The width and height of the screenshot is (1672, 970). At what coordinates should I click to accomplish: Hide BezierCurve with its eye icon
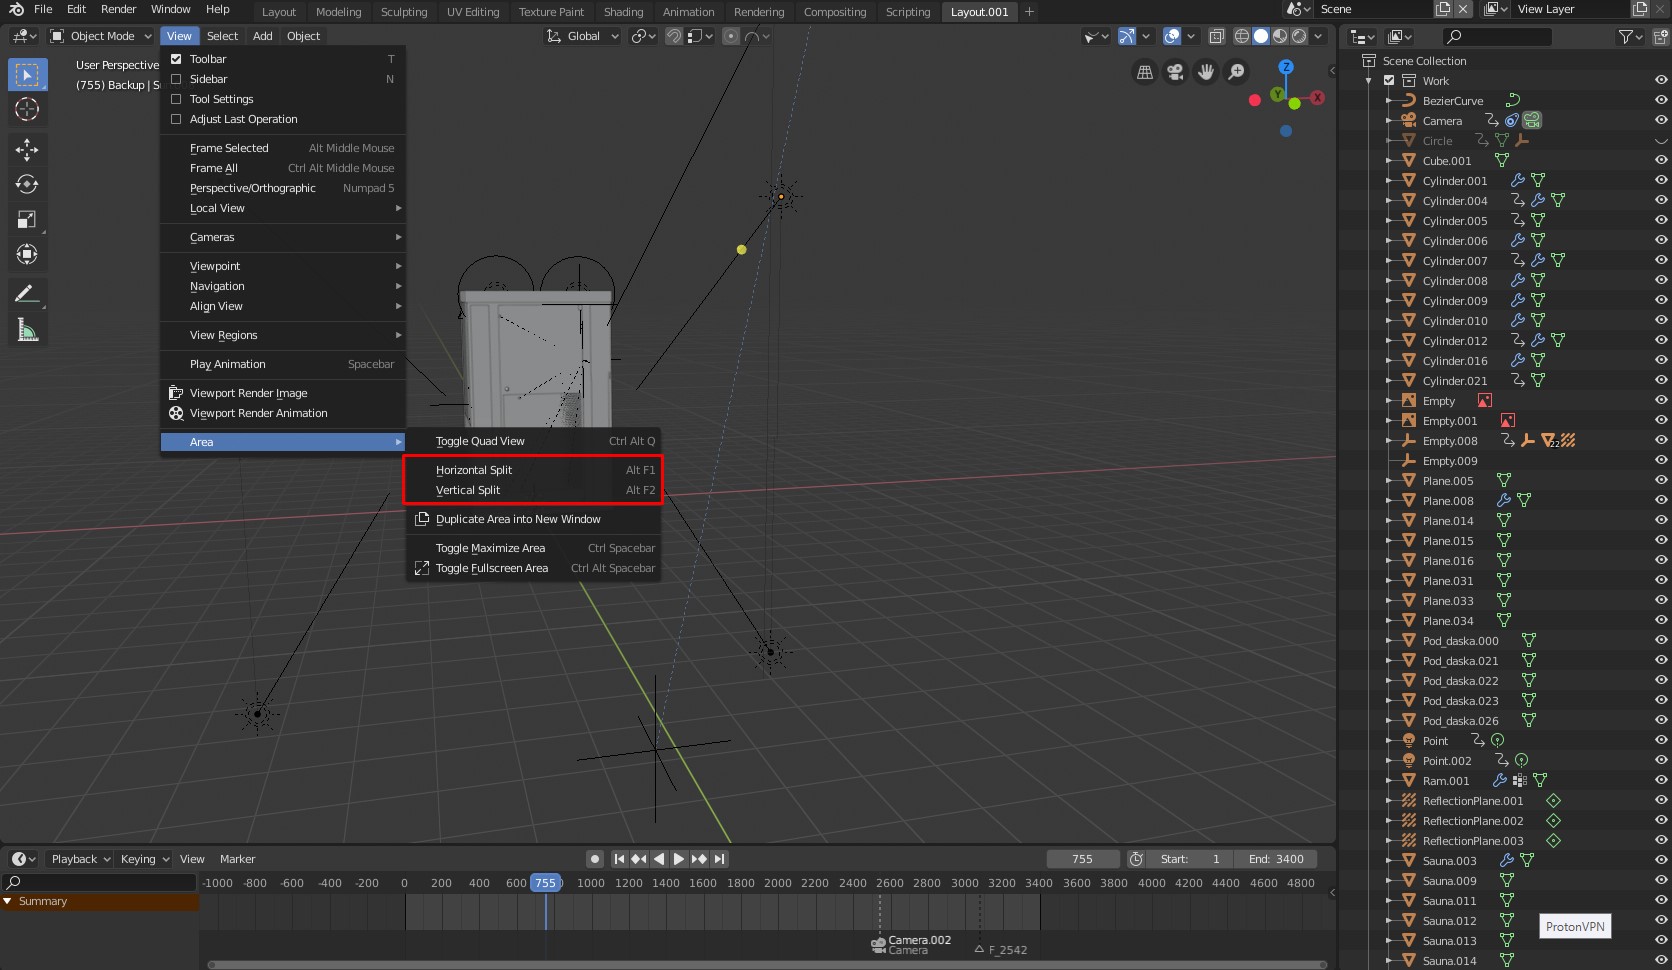(x=1661, y=100)
